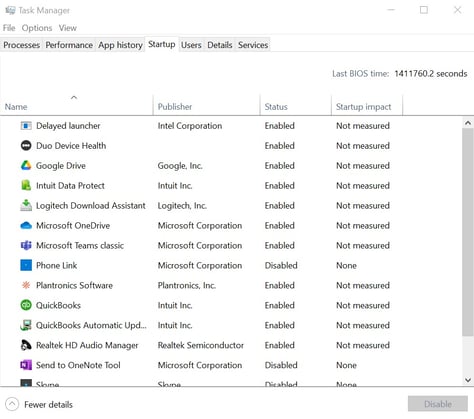Click the Google Drive icon

tap(26, 166)
